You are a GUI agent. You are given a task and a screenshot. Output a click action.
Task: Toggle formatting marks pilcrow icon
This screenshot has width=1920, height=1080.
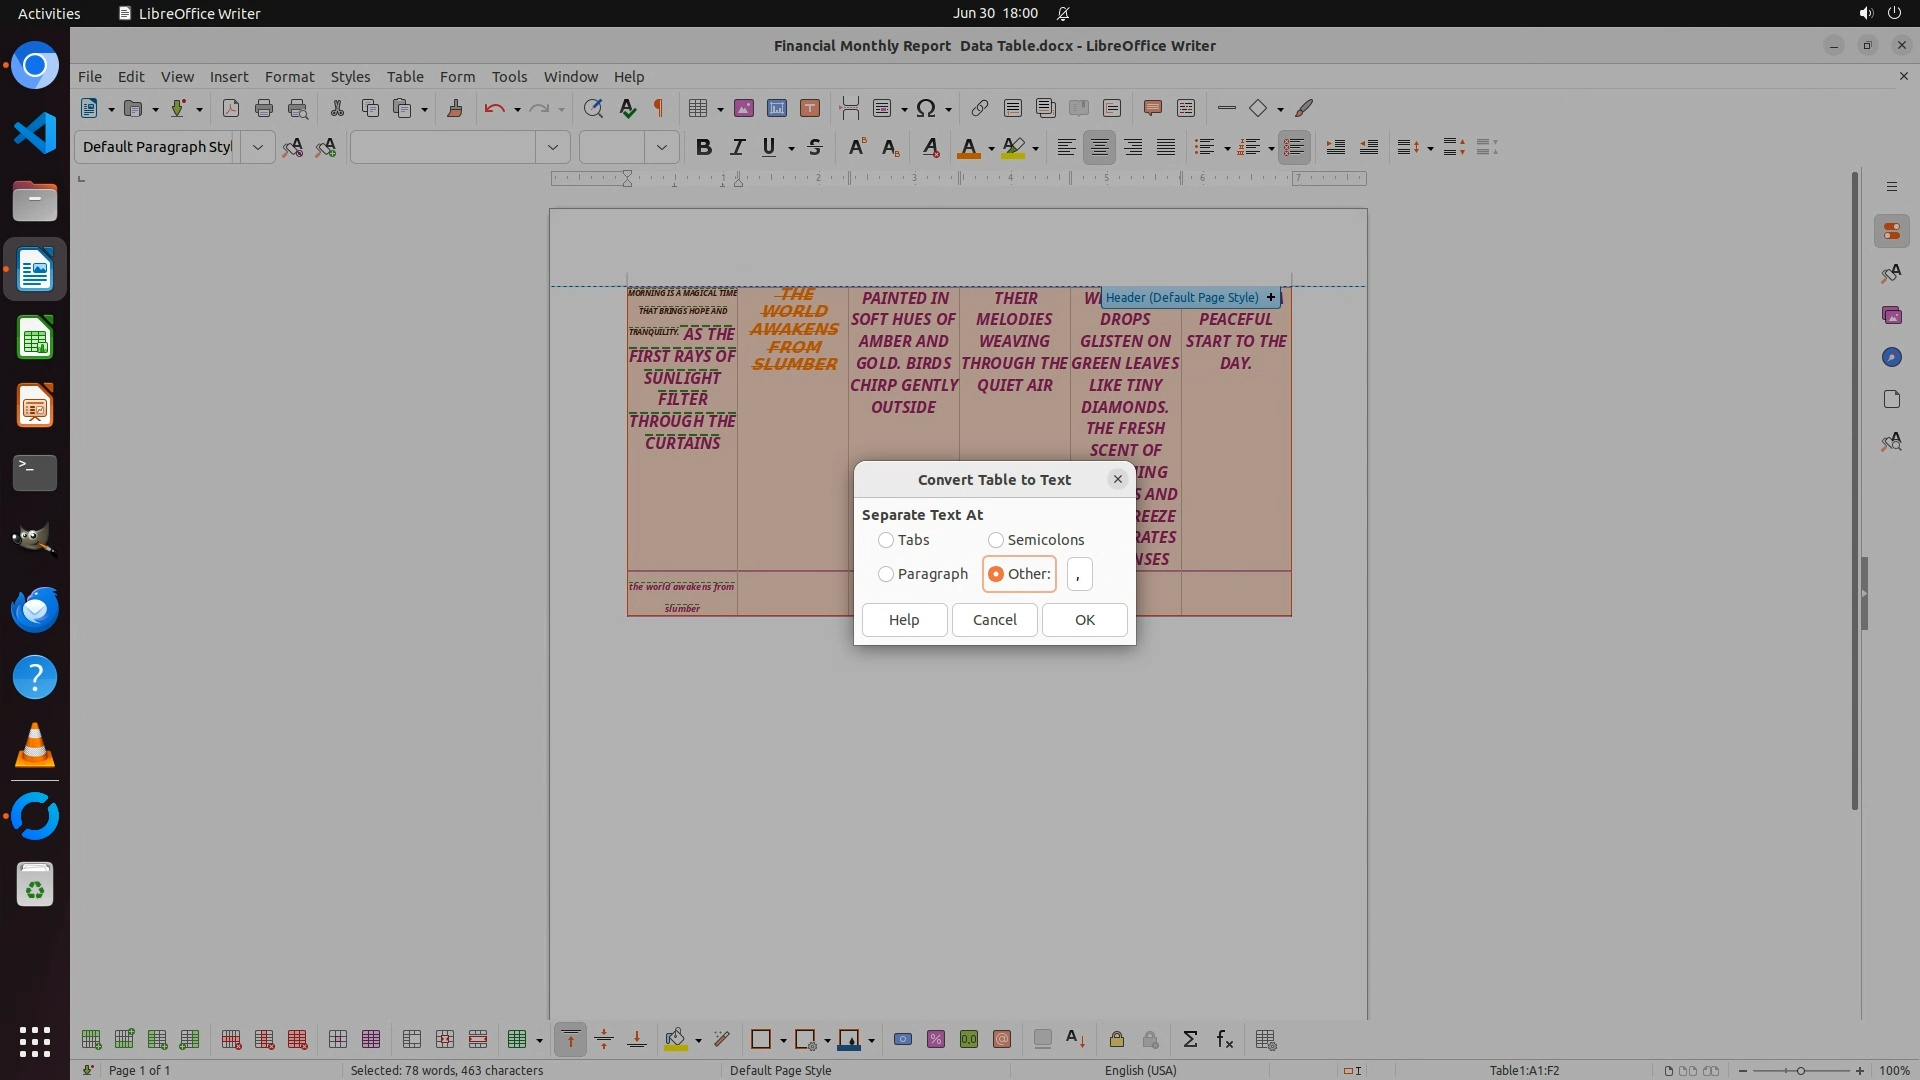tap(658, 108)
